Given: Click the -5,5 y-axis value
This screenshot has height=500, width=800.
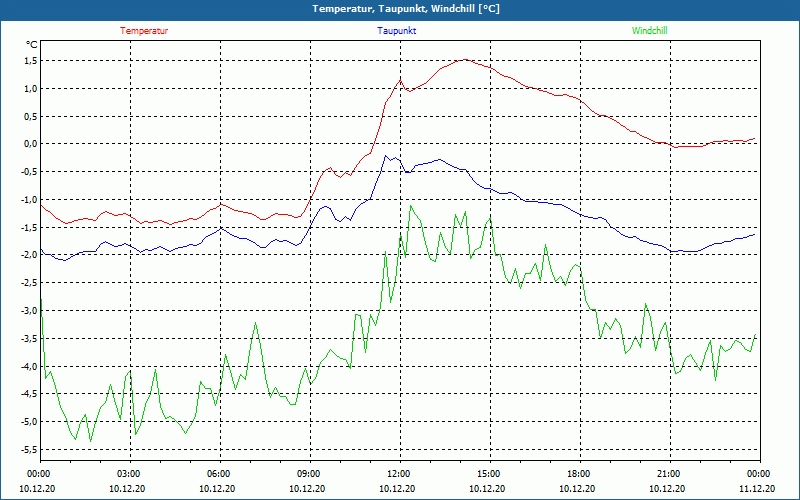Looking at the screenshot, I should [x=30, y=449].
